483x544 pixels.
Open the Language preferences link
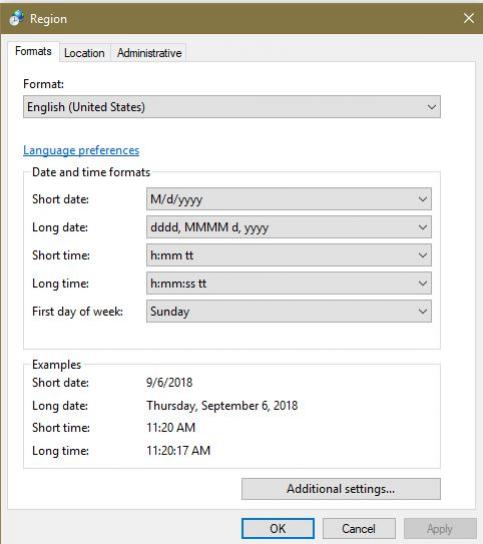(81, 150)
